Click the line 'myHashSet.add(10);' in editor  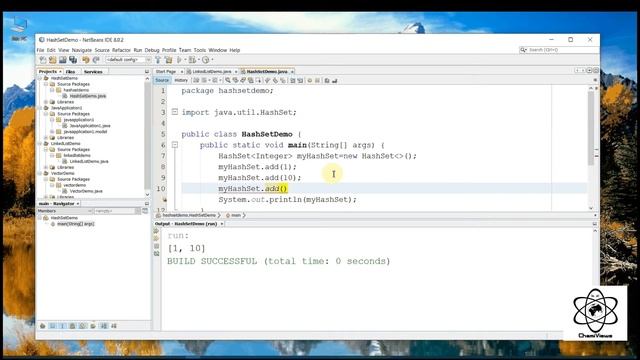(260, 178)
